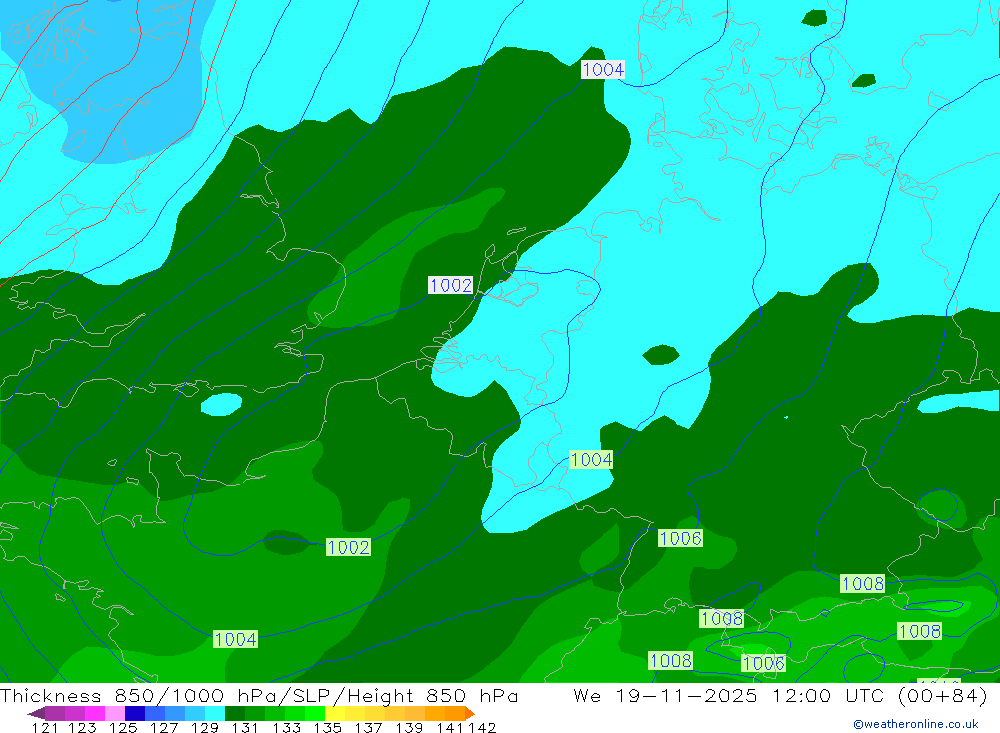Select the dark navy blue legend swatch

135,713
